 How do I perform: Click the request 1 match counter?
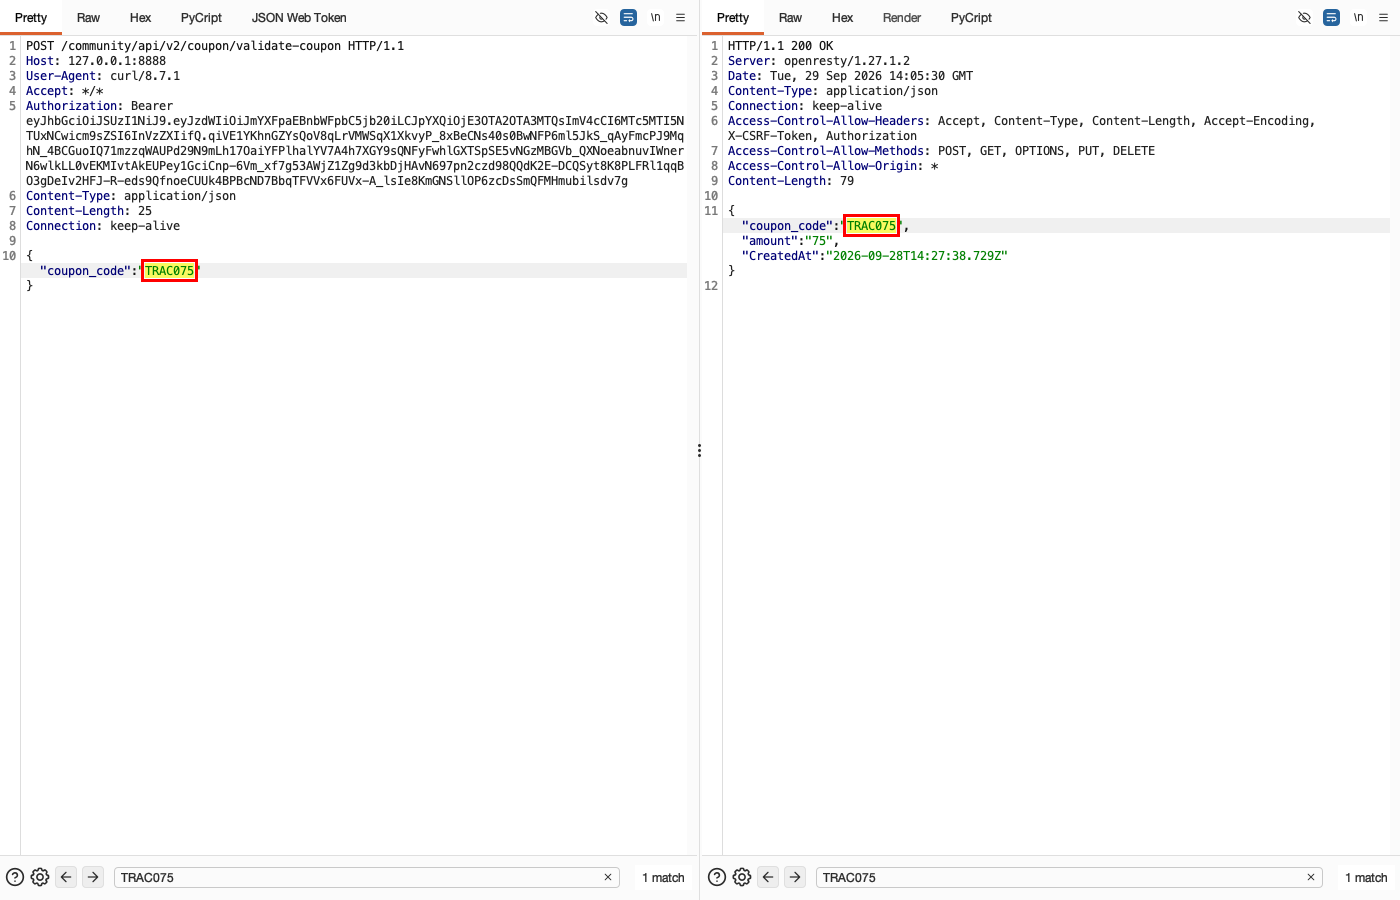click(663, 877)
